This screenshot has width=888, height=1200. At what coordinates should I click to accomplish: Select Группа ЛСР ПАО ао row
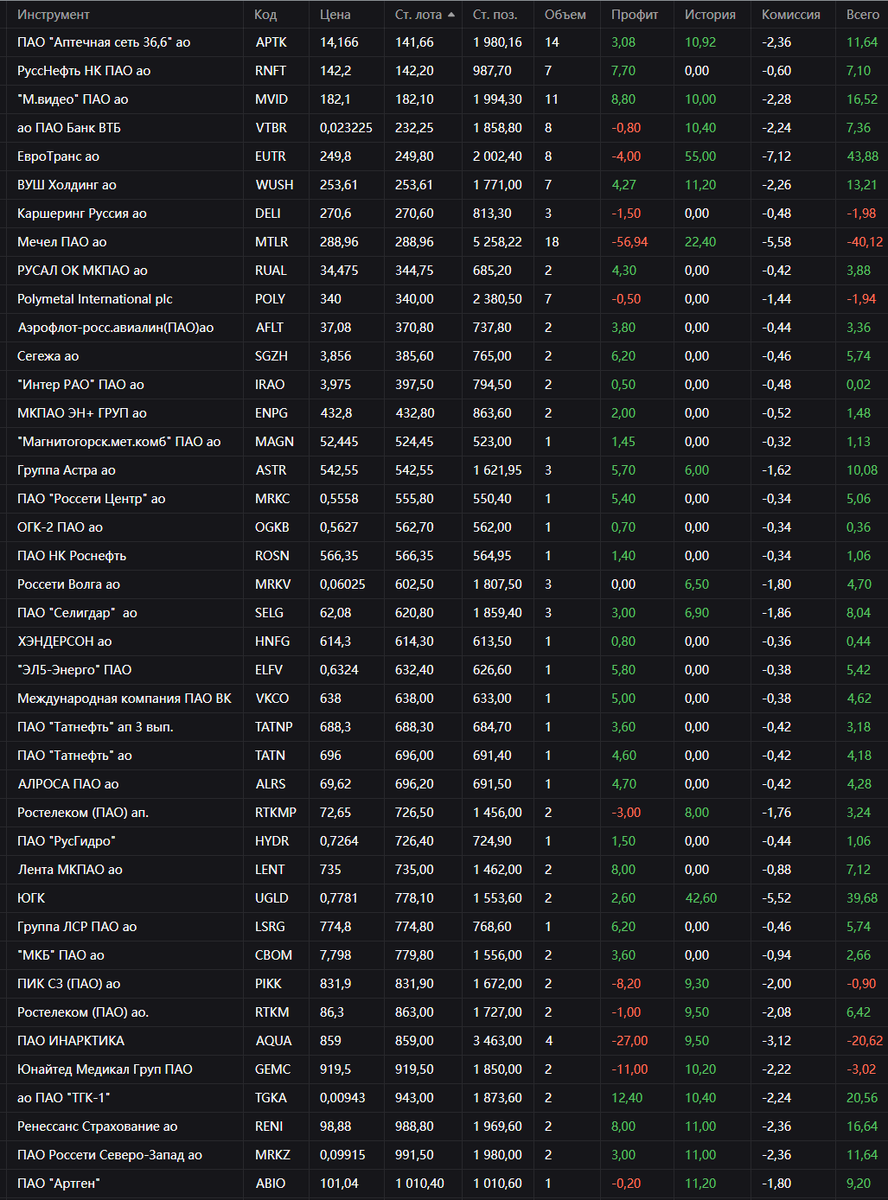pyautogui.click(x=444, y=926)
